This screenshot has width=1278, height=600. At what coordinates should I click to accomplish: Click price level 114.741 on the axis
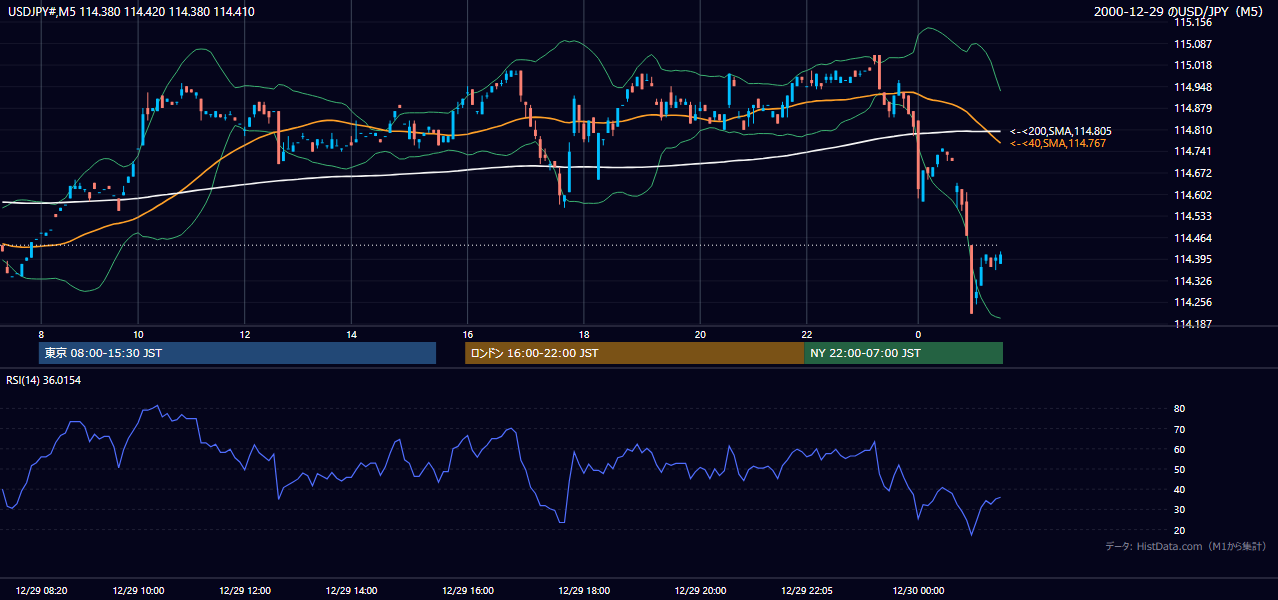pyautogui.click(x=1193, y=151)
